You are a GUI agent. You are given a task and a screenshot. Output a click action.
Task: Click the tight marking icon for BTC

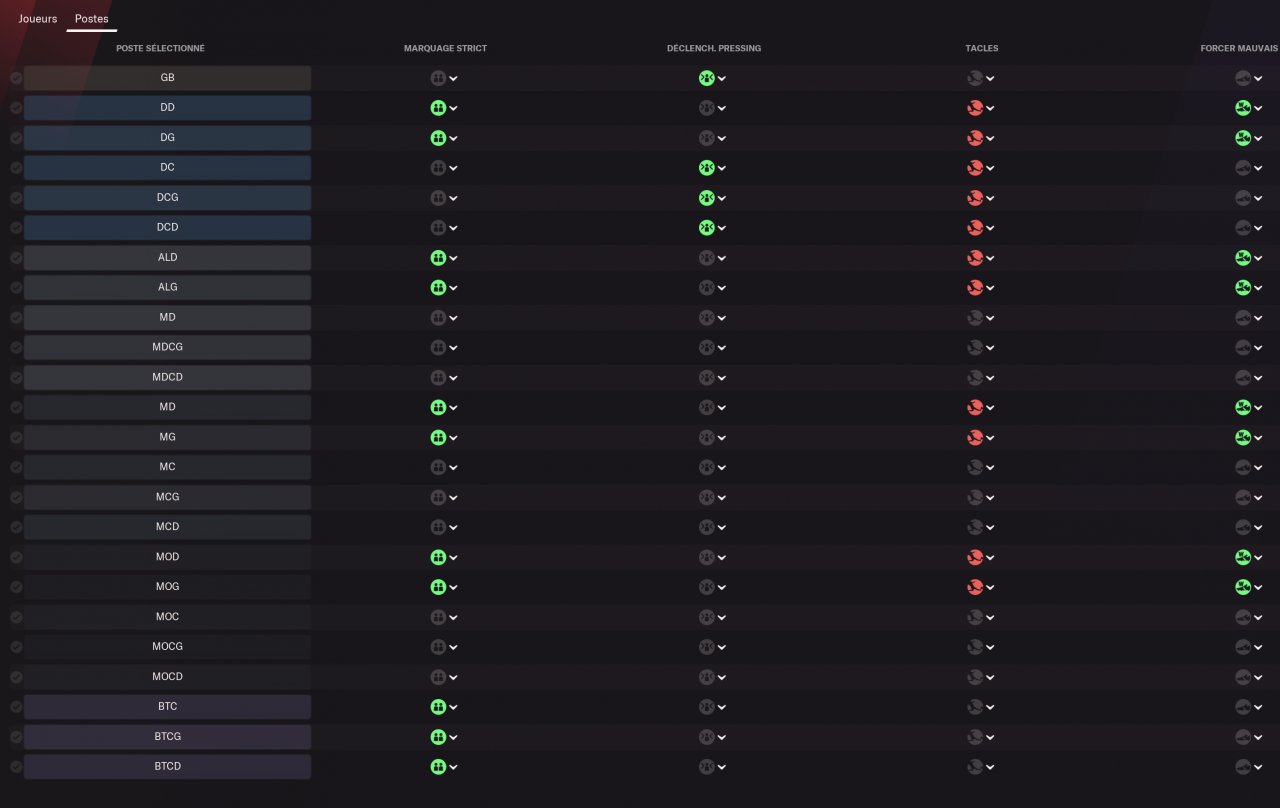coord(438,707)
